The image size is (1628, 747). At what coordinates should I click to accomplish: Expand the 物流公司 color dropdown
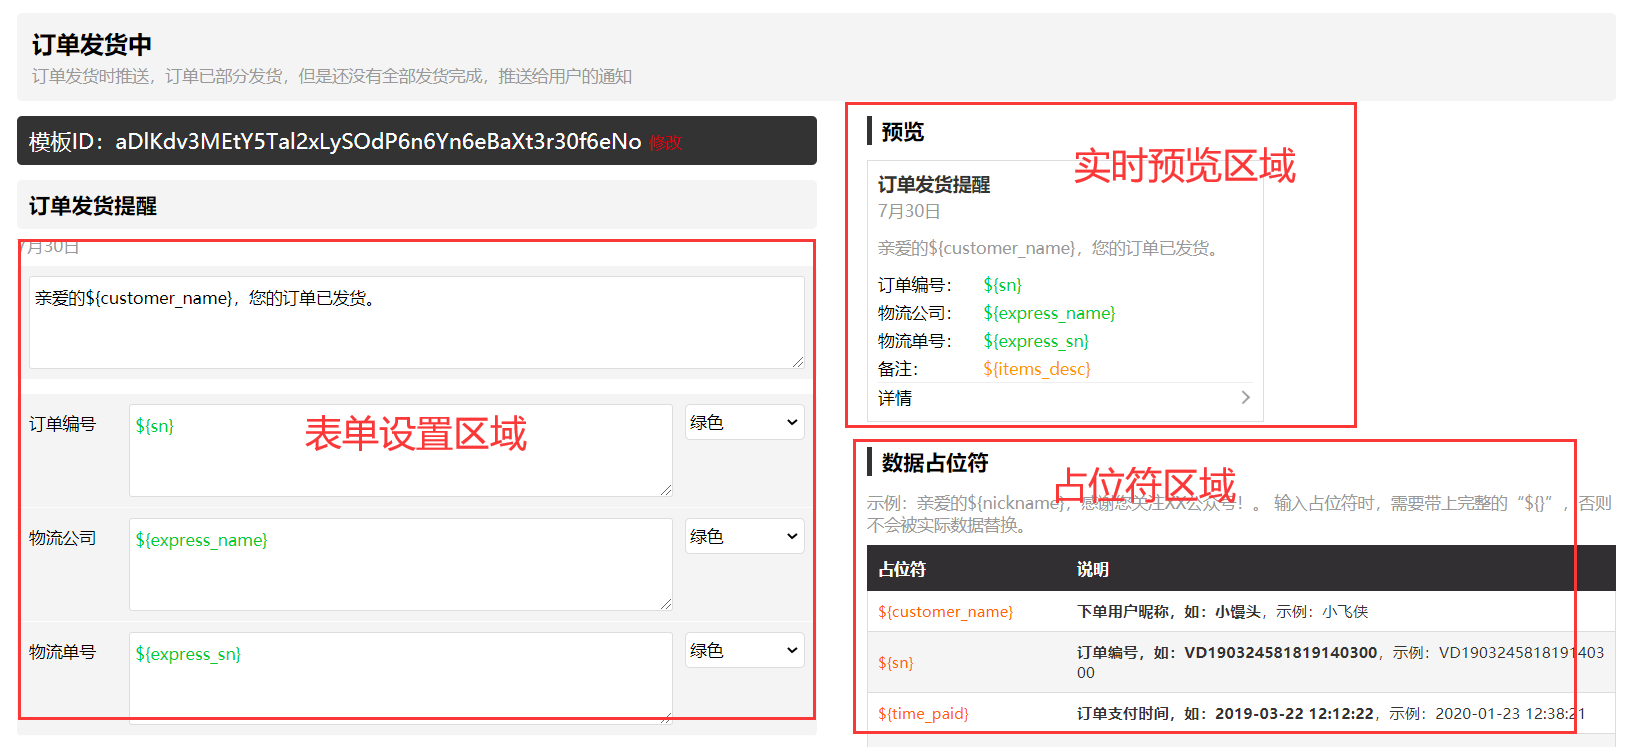[x=744, y=537]
